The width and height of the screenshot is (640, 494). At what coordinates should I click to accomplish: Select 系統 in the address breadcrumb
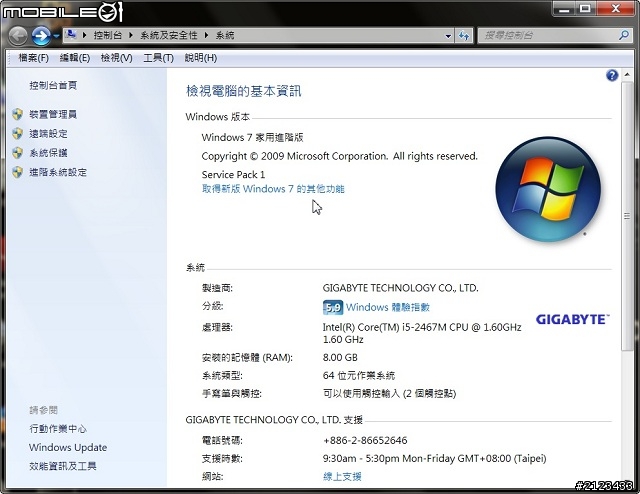pyautogui.click(x=225, y=36)
